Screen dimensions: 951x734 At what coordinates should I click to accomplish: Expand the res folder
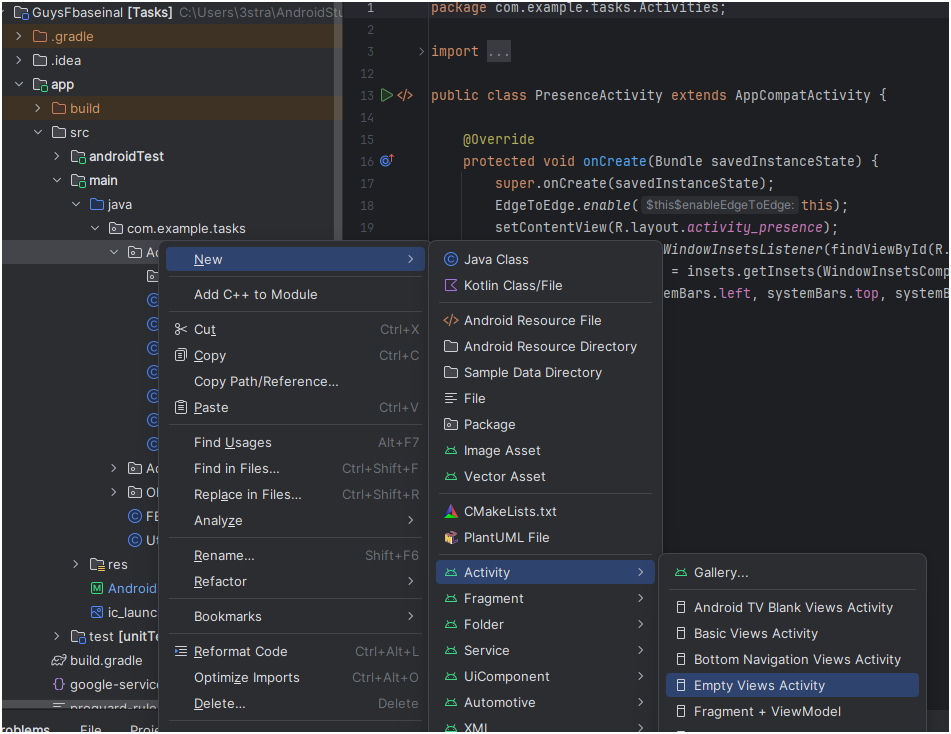point(75,565)
